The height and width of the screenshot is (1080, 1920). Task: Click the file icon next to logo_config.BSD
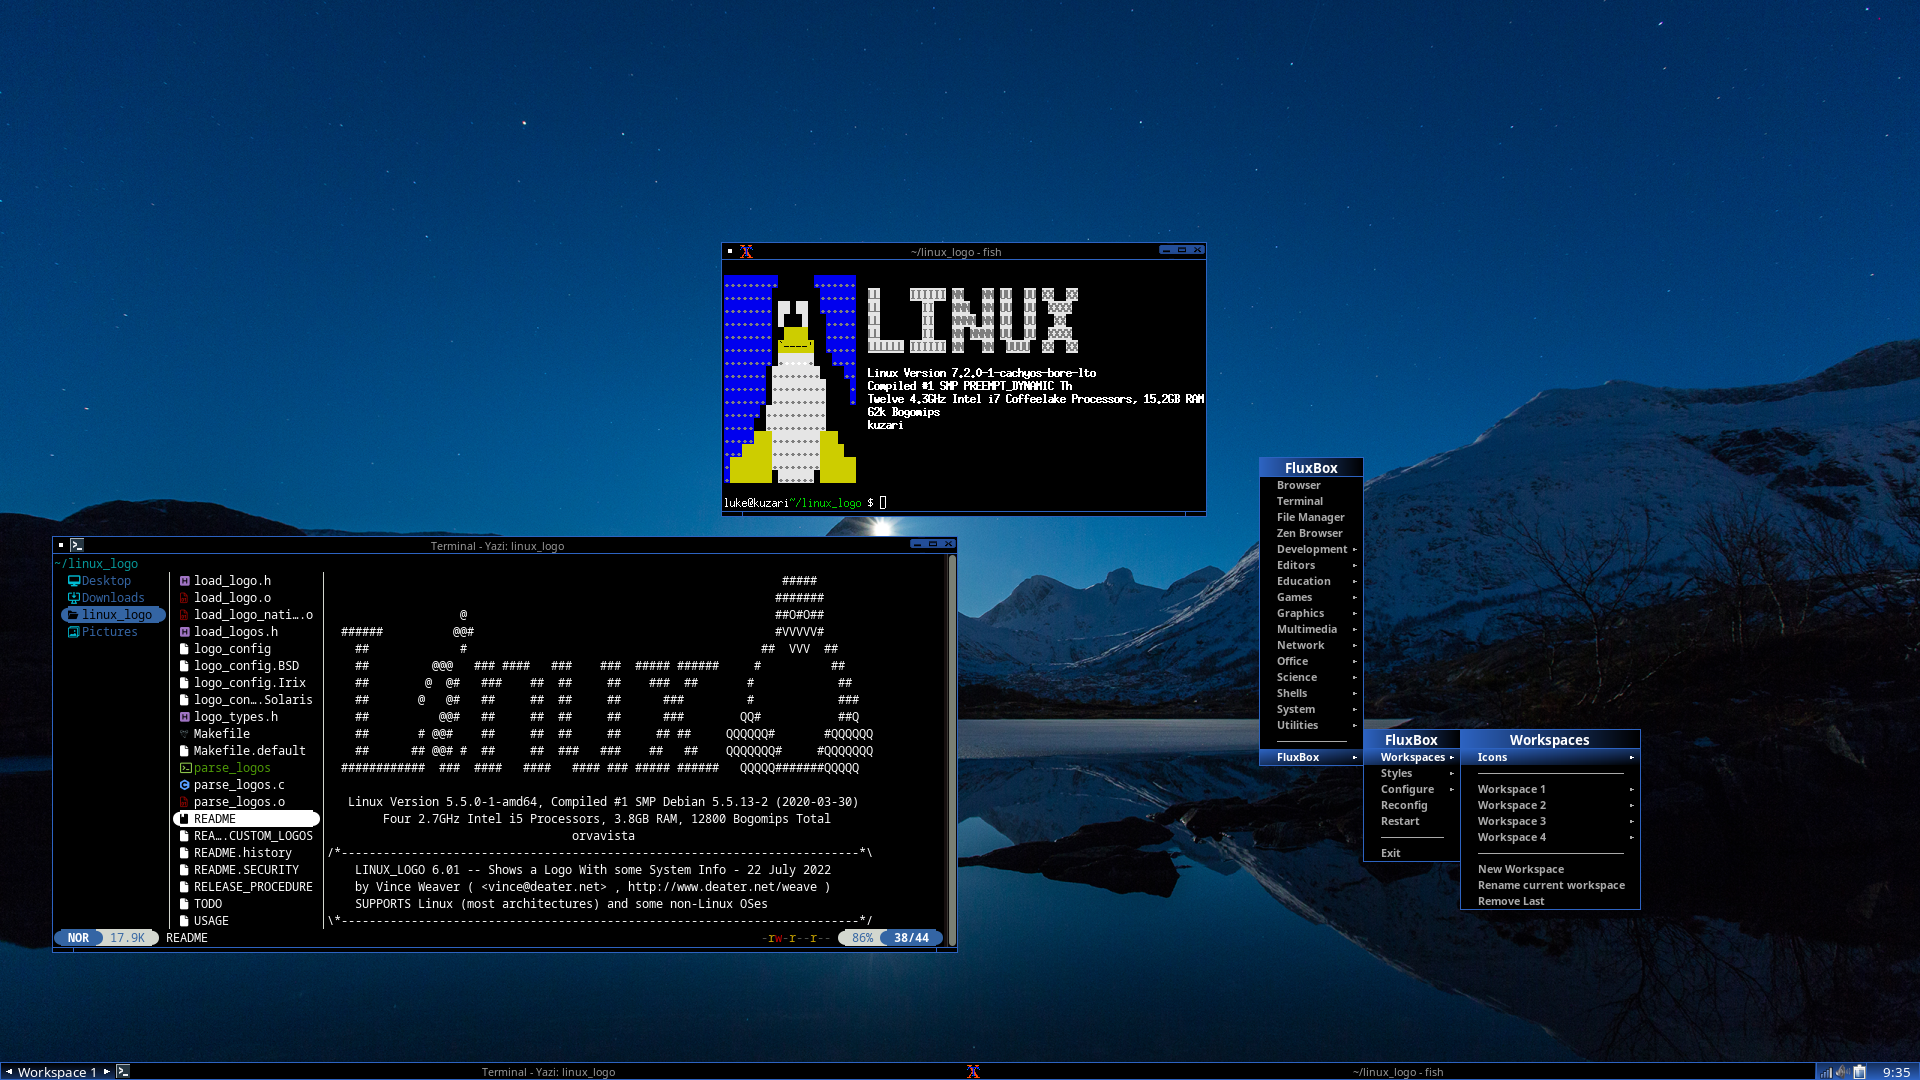tap(184, 666)
